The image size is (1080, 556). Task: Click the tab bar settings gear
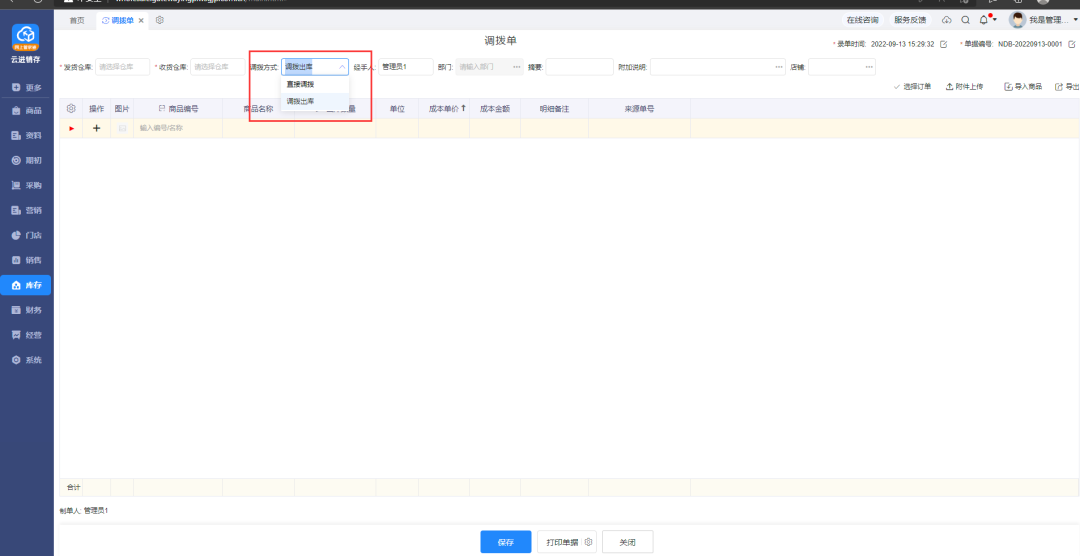(x=160, y=20)
